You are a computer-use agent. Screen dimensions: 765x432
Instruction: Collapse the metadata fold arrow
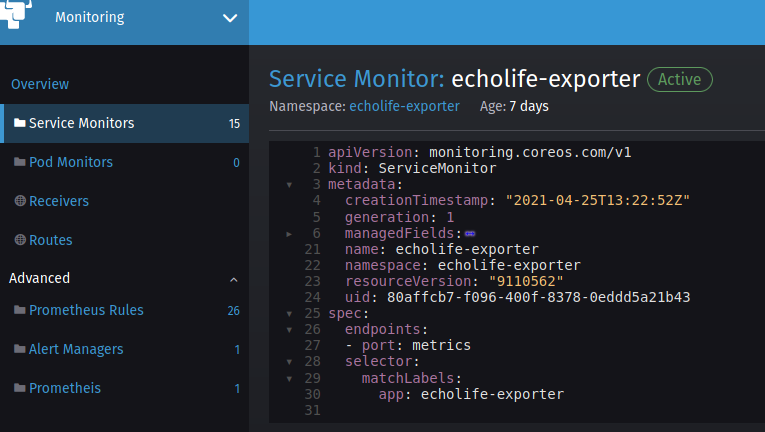tap(289, 185)
